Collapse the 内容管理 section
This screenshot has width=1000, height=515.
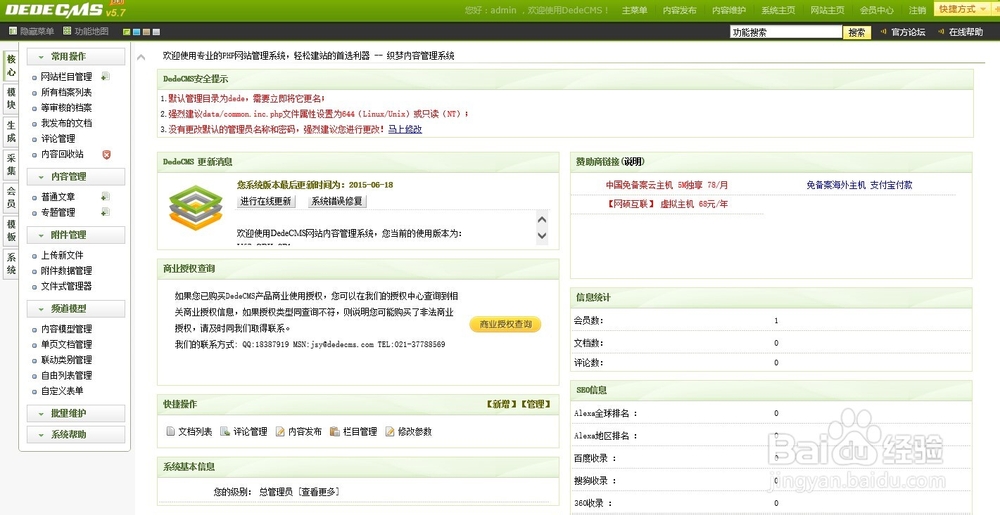(x=77, y=177)
